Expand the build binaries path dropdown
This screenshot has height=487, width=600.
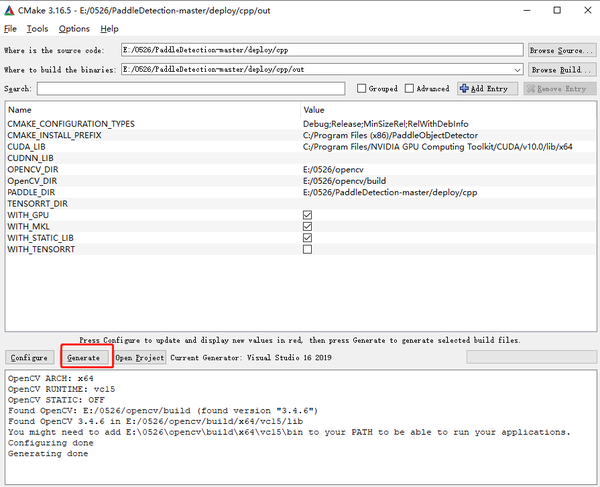[517, 70]
